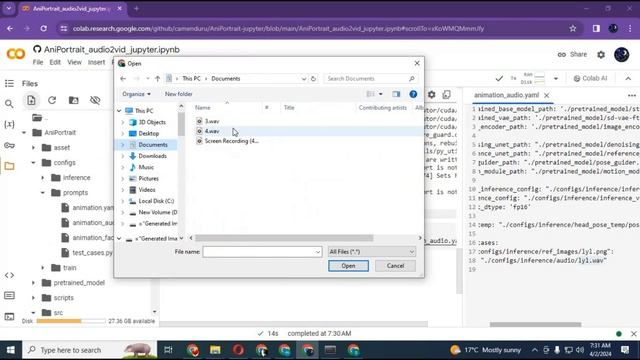Open the dialog help icon
This screenshot has width=640, height=360.
pyautogui.click(x=413, y=94)
